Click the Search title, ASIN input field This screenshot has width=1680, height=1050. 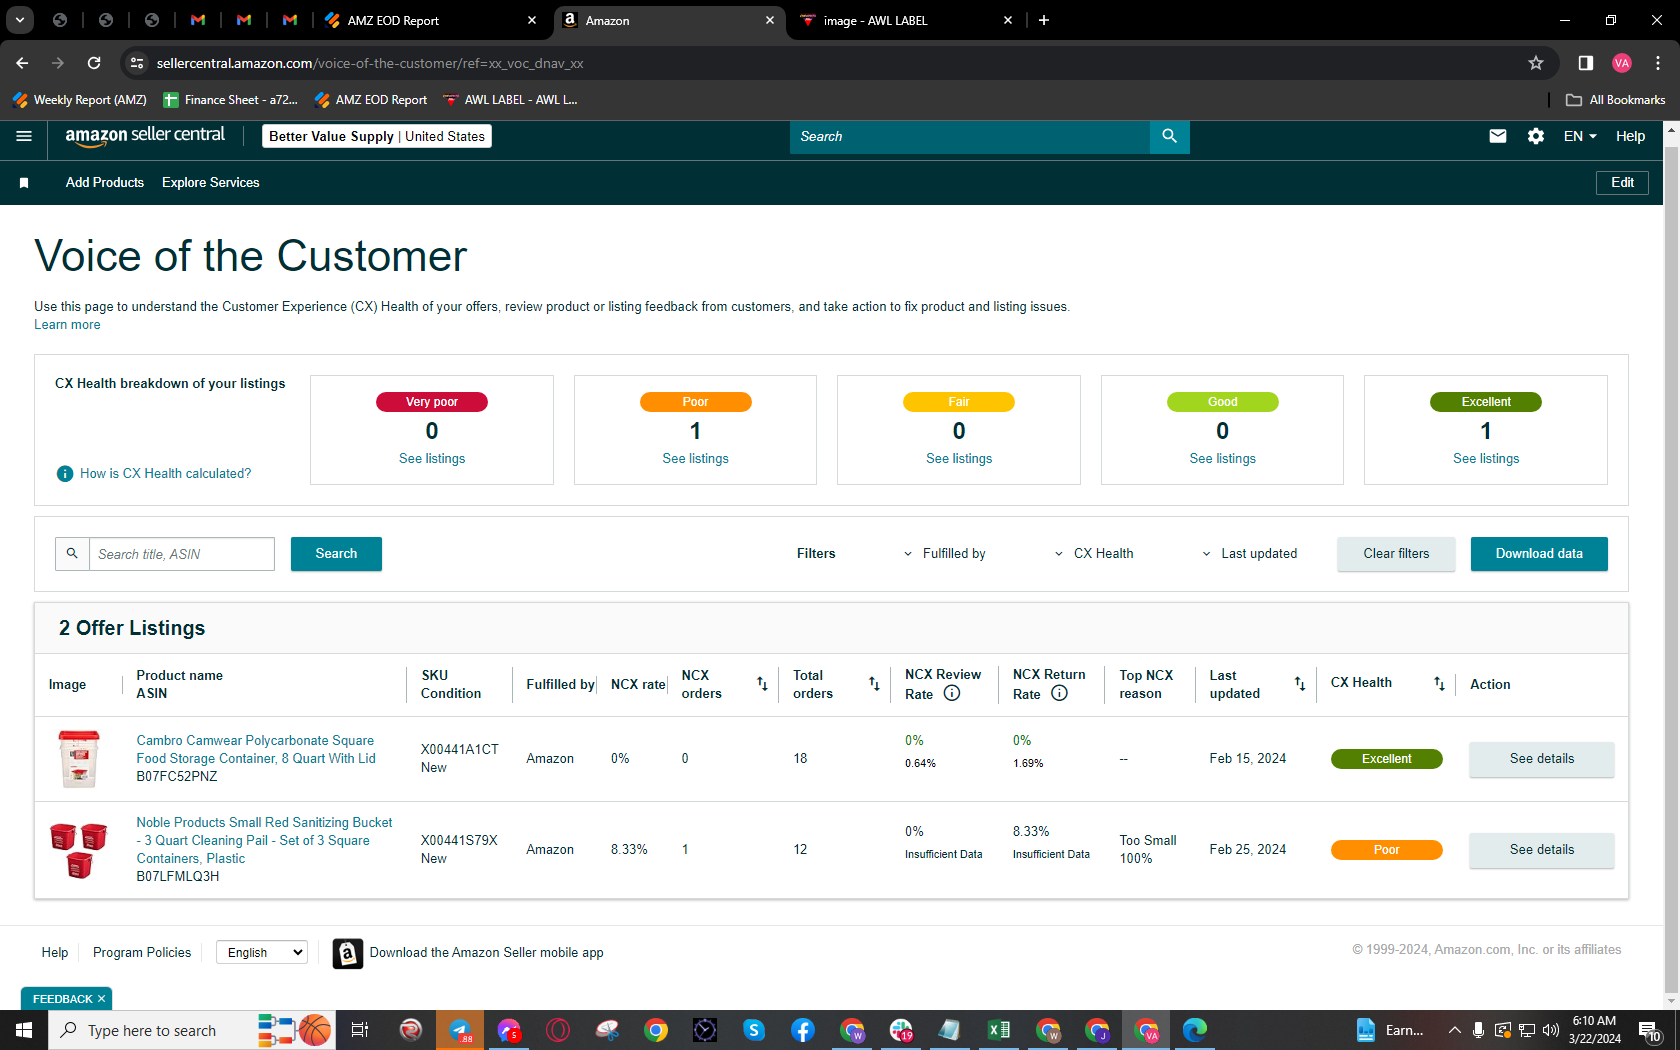pyautogui.click(x=181, y=554)
